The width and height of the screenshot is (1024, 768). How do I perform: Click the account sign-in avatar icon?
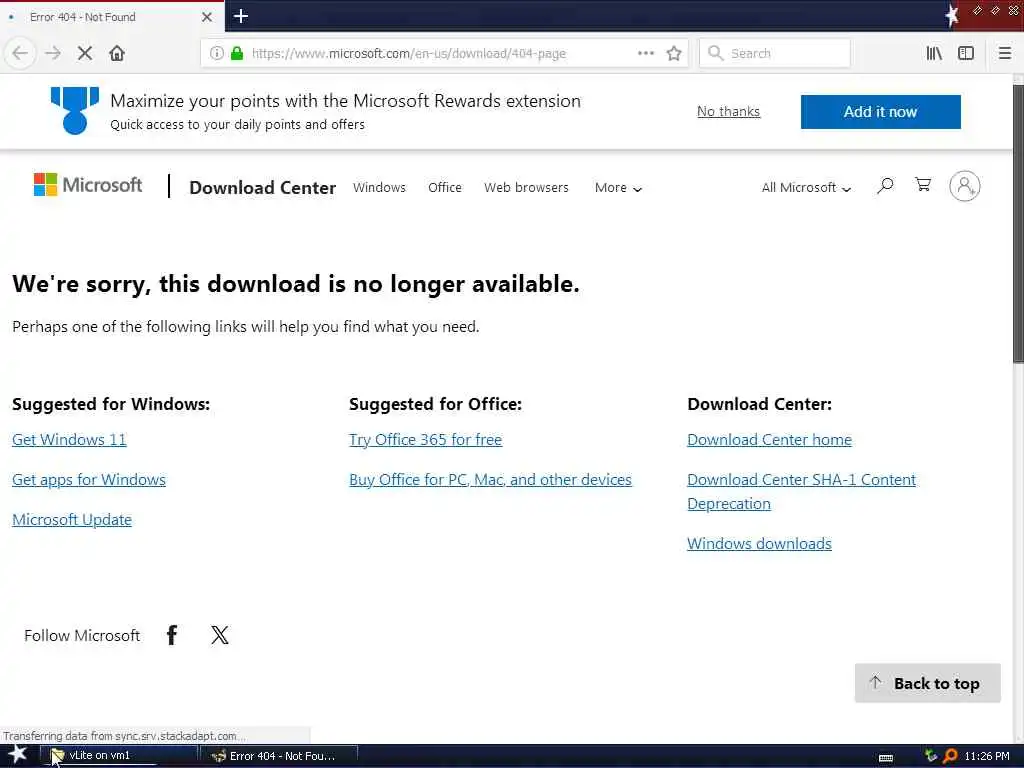coord(965,186)
